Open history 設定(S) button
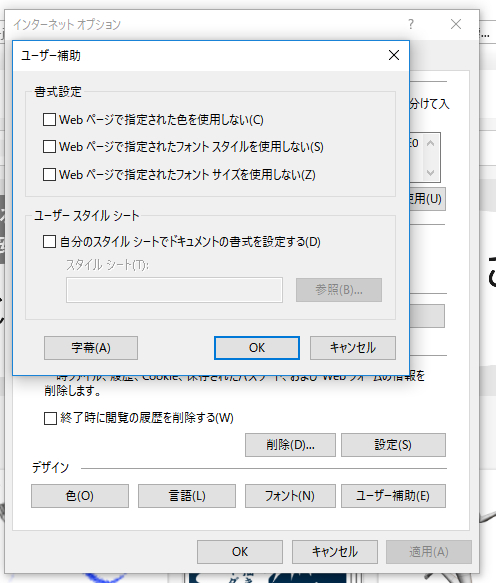The image size is (496, 583). click(x=393, y=445)
